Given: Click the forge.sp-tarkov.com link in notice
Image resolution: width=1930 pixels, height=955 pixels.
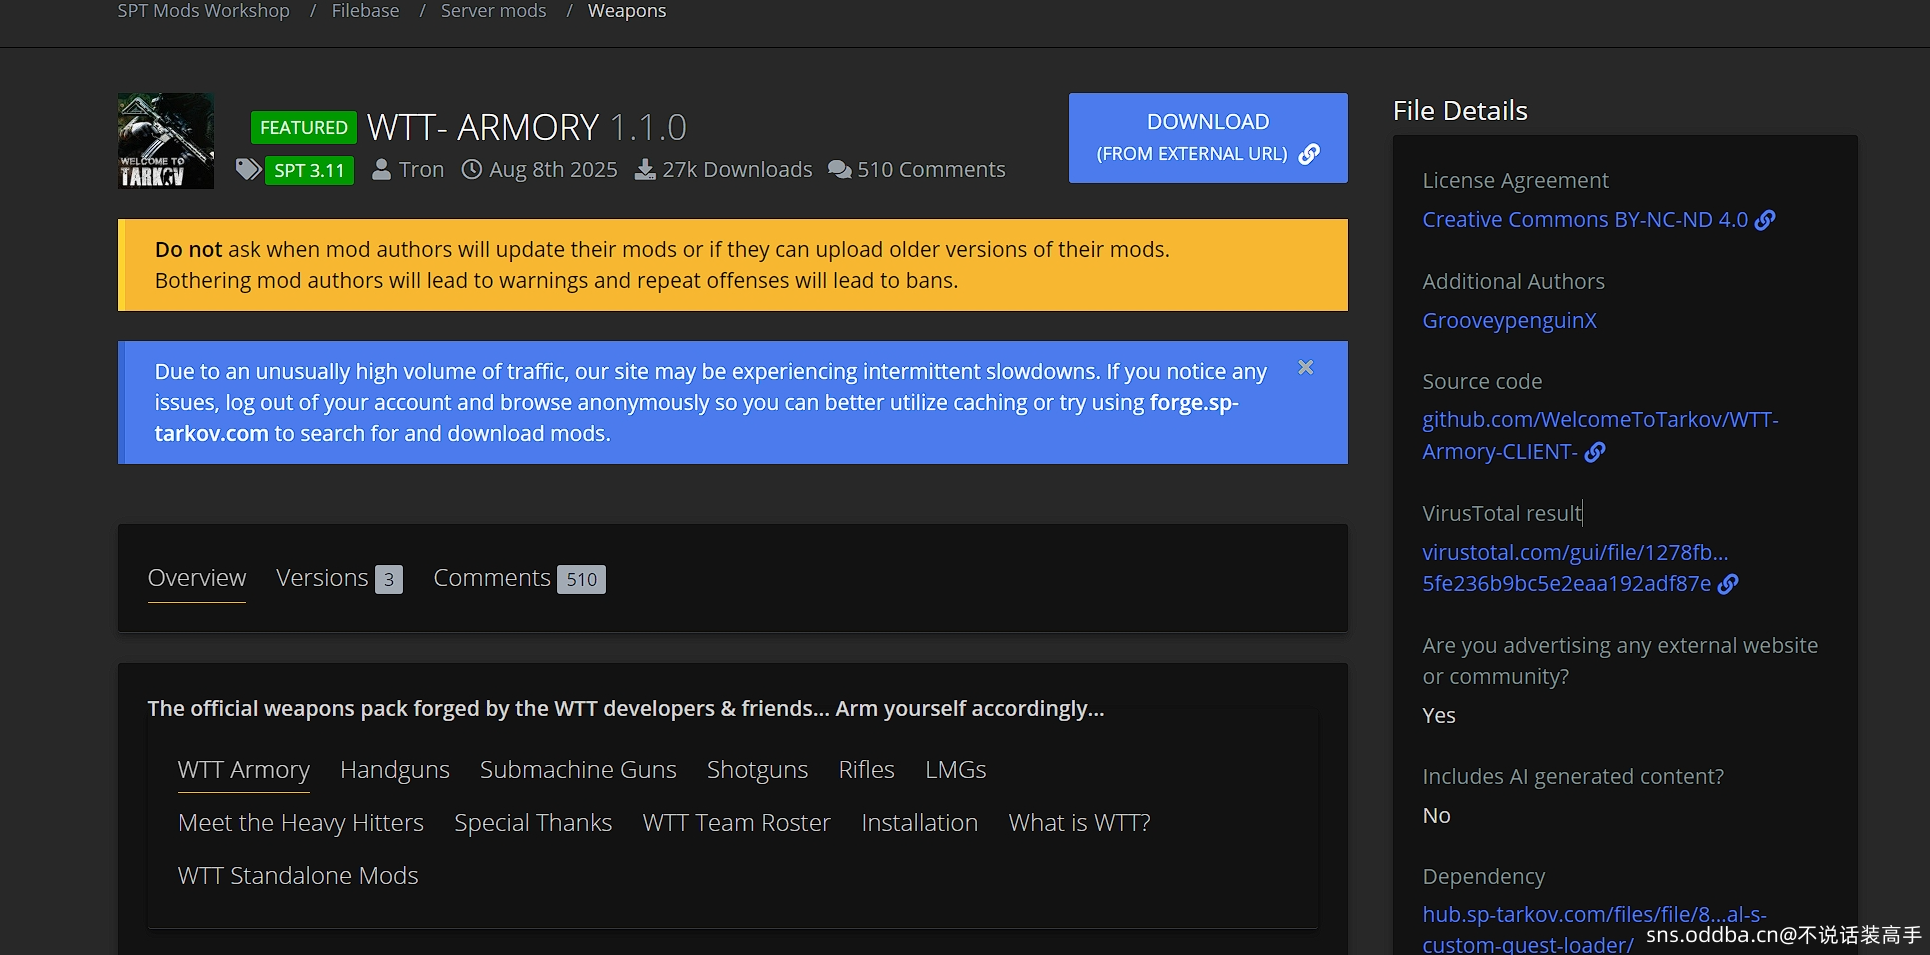Looking at the screenshot, I should pos(1193,403).
